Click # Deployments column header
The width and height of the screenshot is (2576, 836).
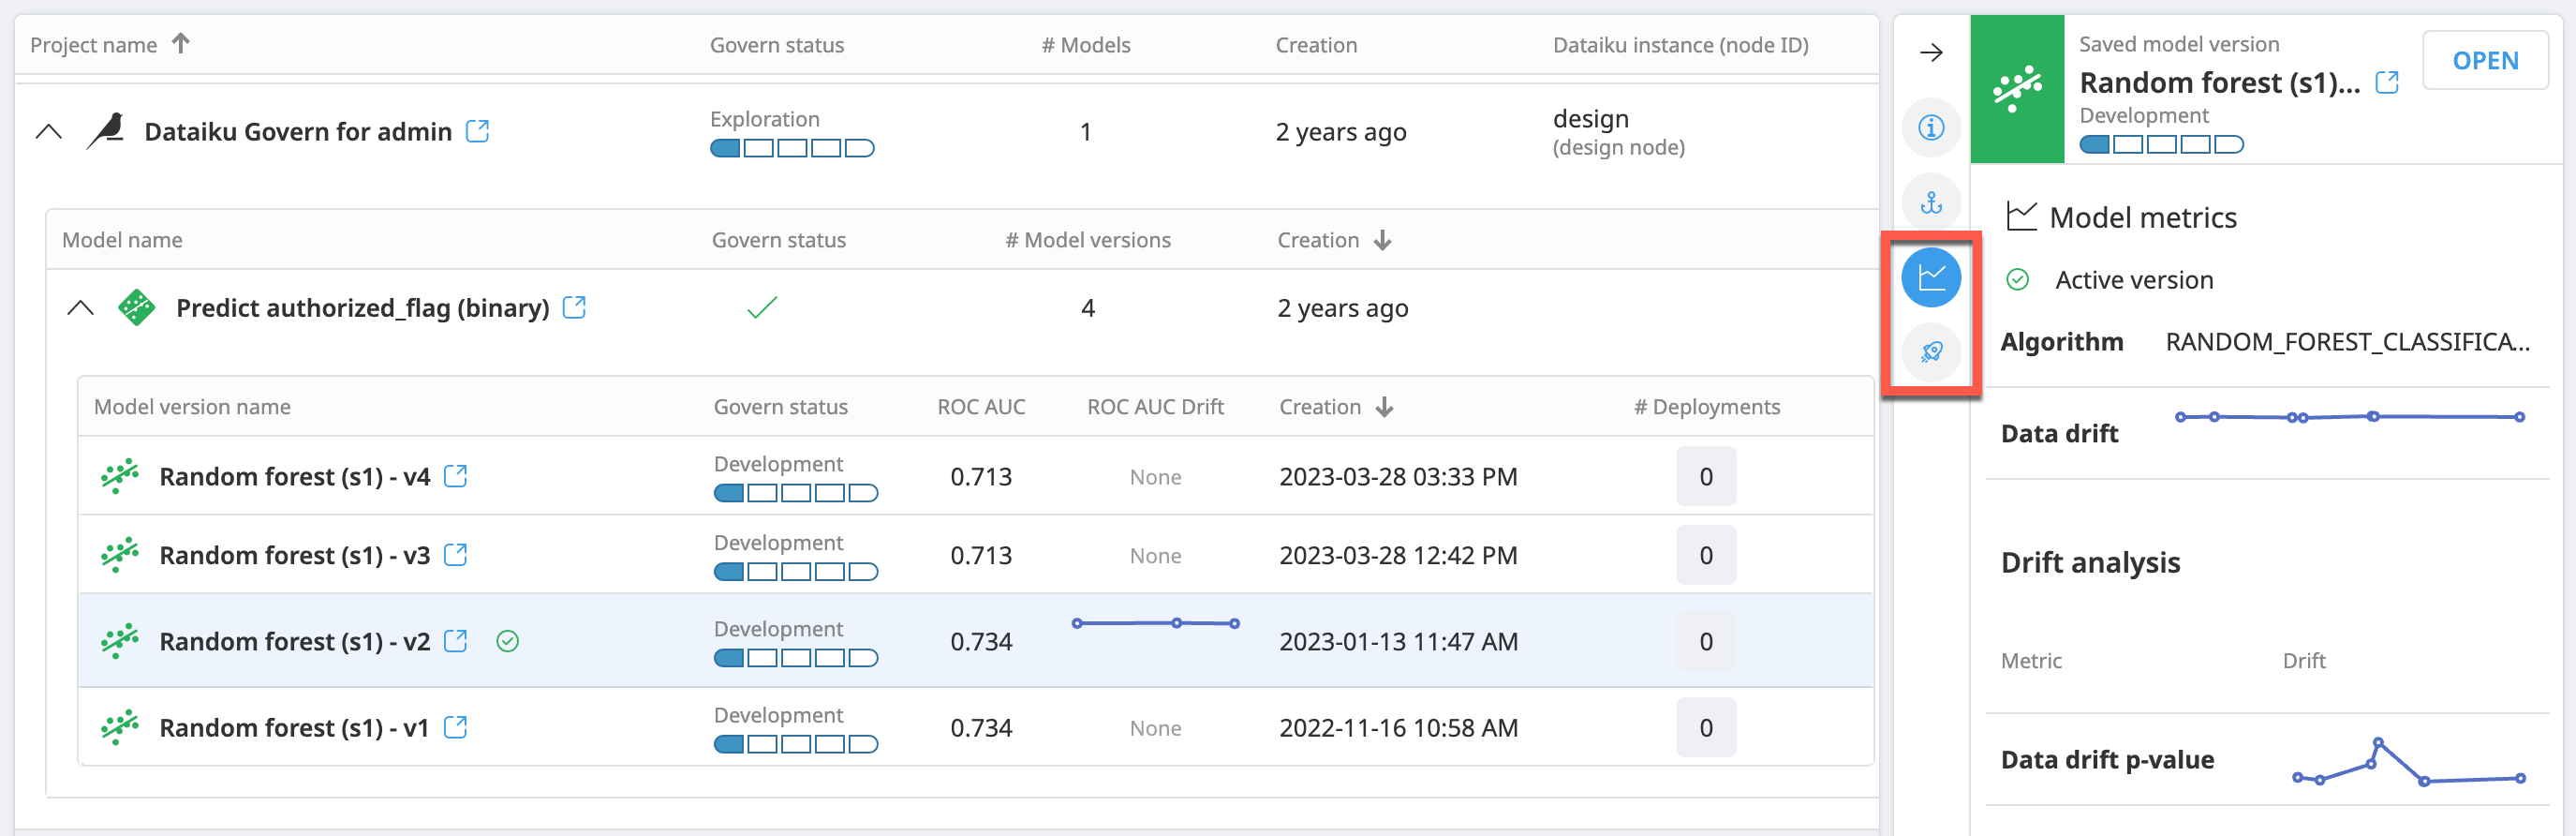pos(1706,407)
